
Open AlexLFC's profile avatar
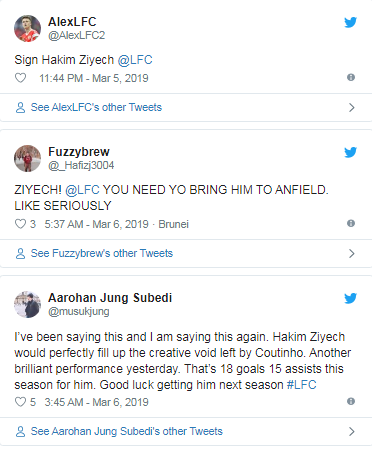(x=27, y=28)
